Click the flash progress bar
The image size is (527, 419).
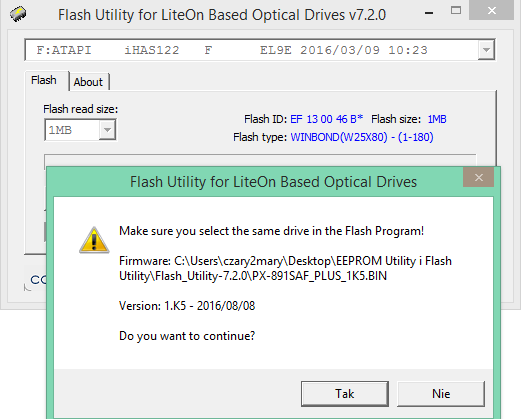[x=260, y=160]
